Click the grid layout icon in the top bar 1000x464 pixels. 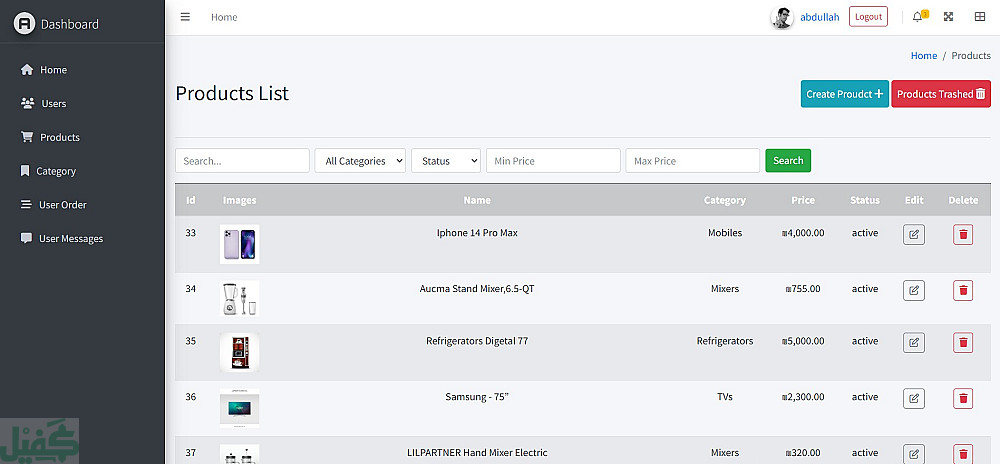pyautogui.click(x=979, y=17)
